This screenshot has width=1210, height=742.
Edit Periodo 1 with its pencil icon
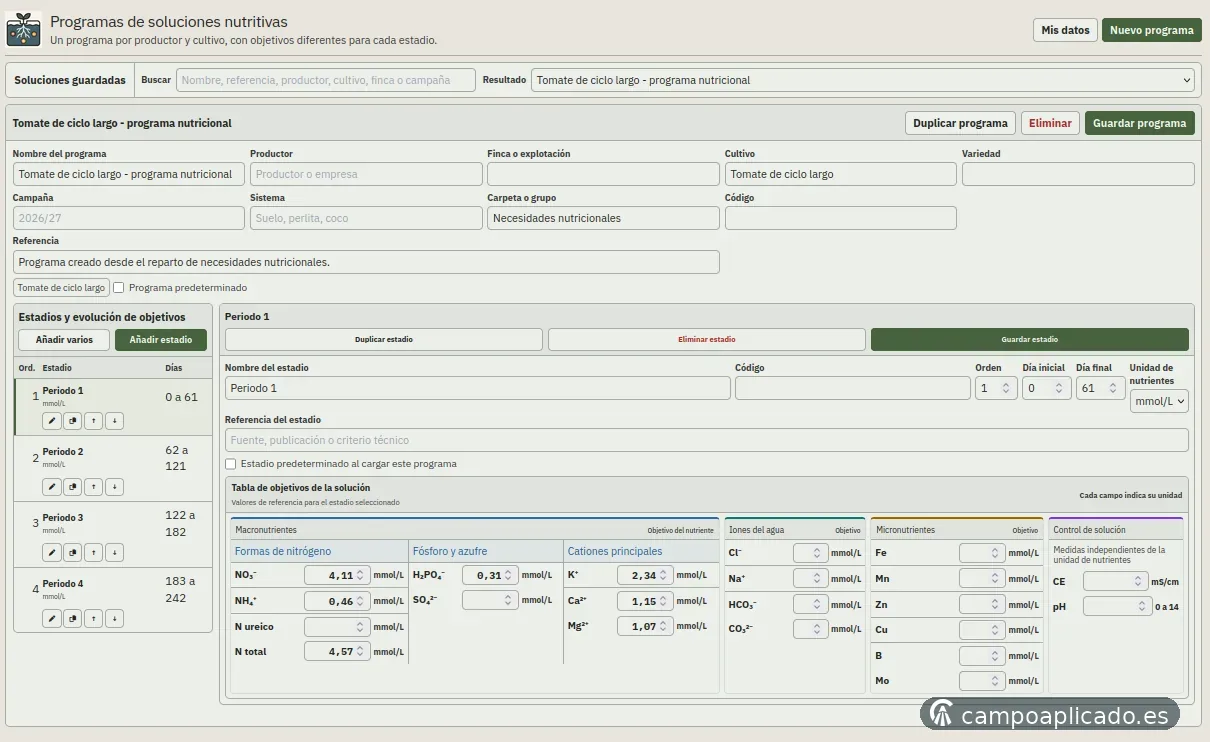(52, 421)
